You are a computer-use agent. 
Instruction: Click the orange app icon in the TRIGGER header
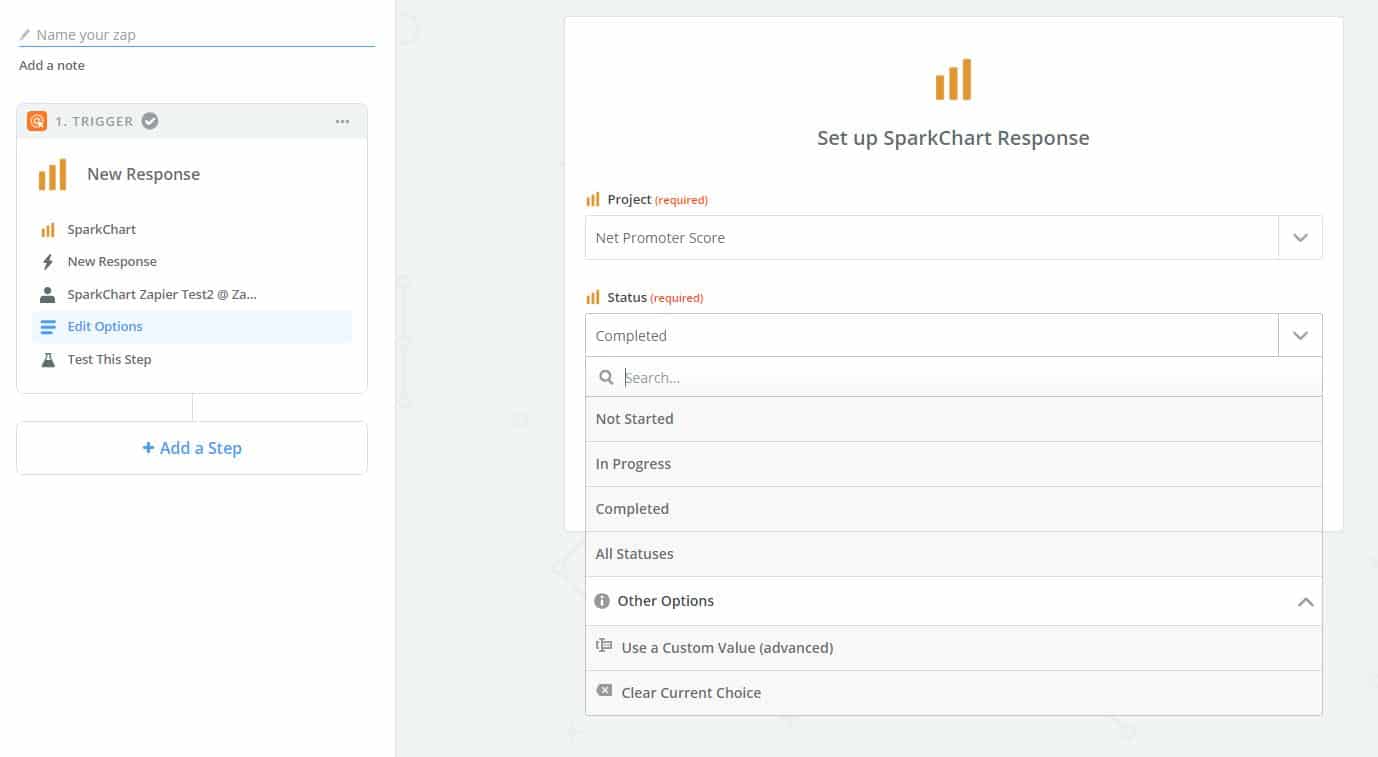tap(37, 120)
